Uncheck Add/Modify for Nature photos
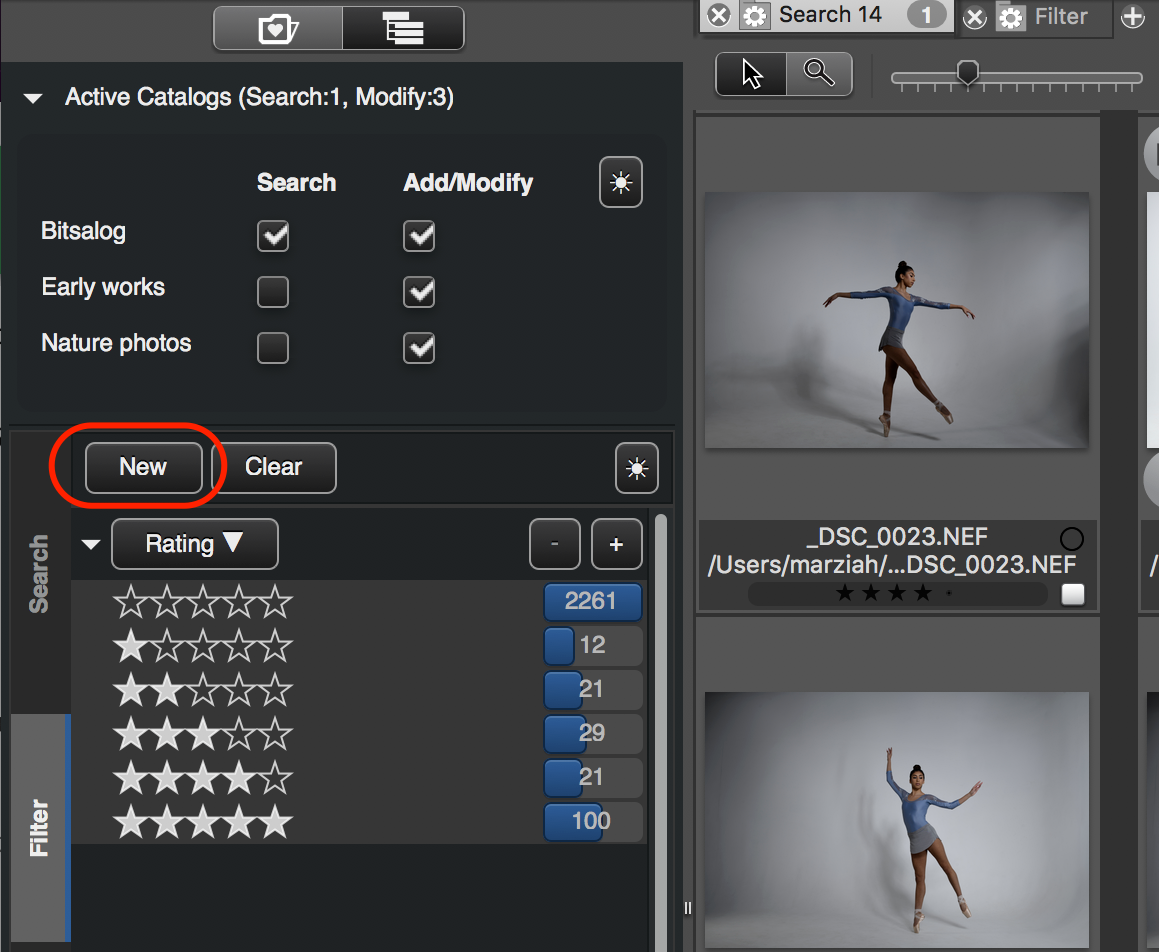This screenshot has height=952, width=1159. click(x=419, y=348)
